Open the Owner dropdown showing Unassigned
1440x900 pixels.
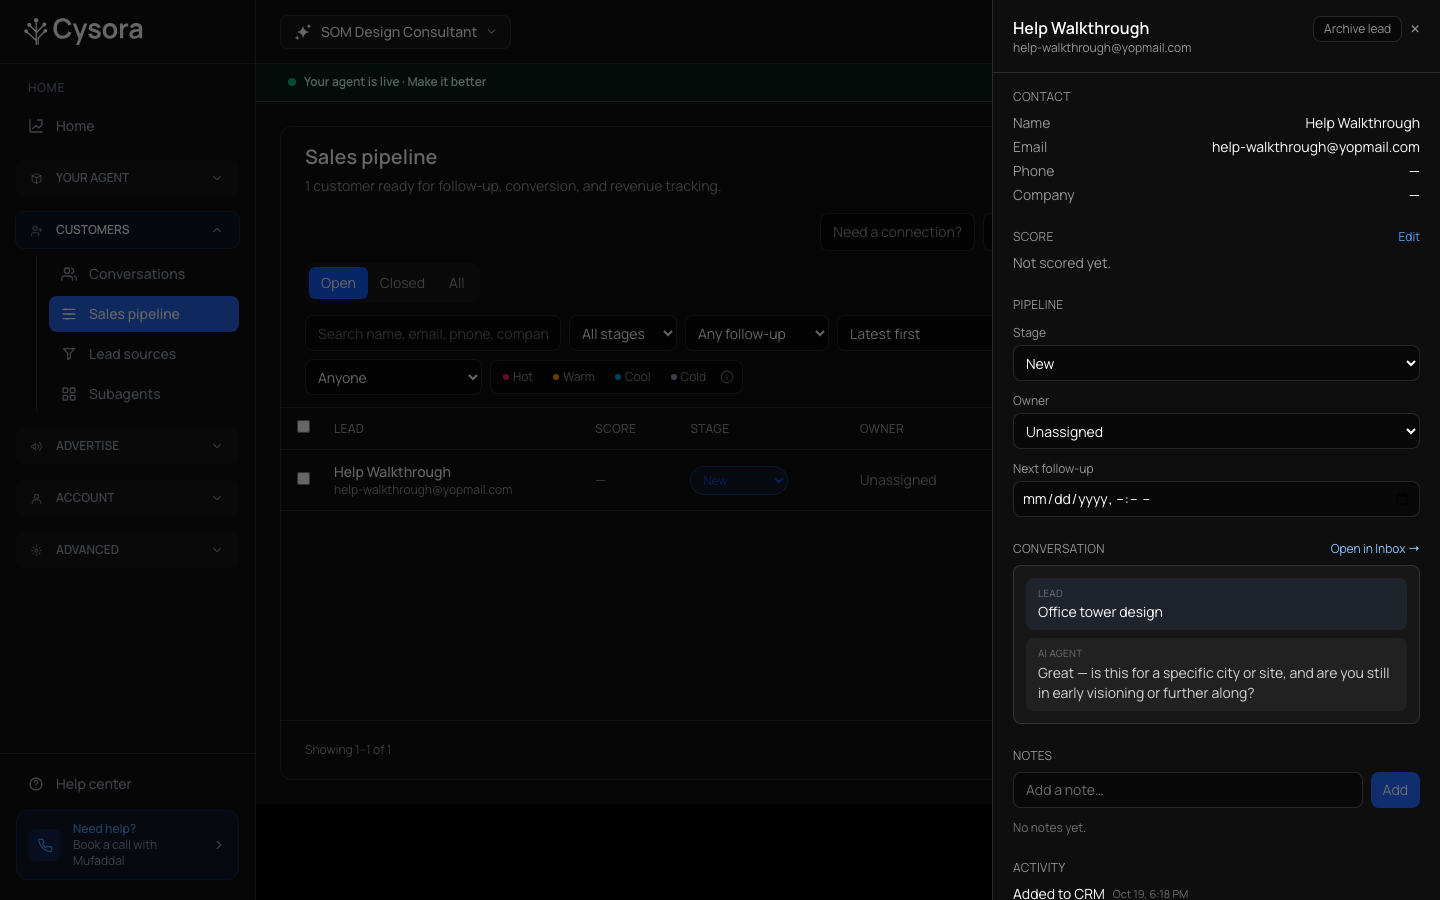pyautogui.click(x=1216, y=432)
